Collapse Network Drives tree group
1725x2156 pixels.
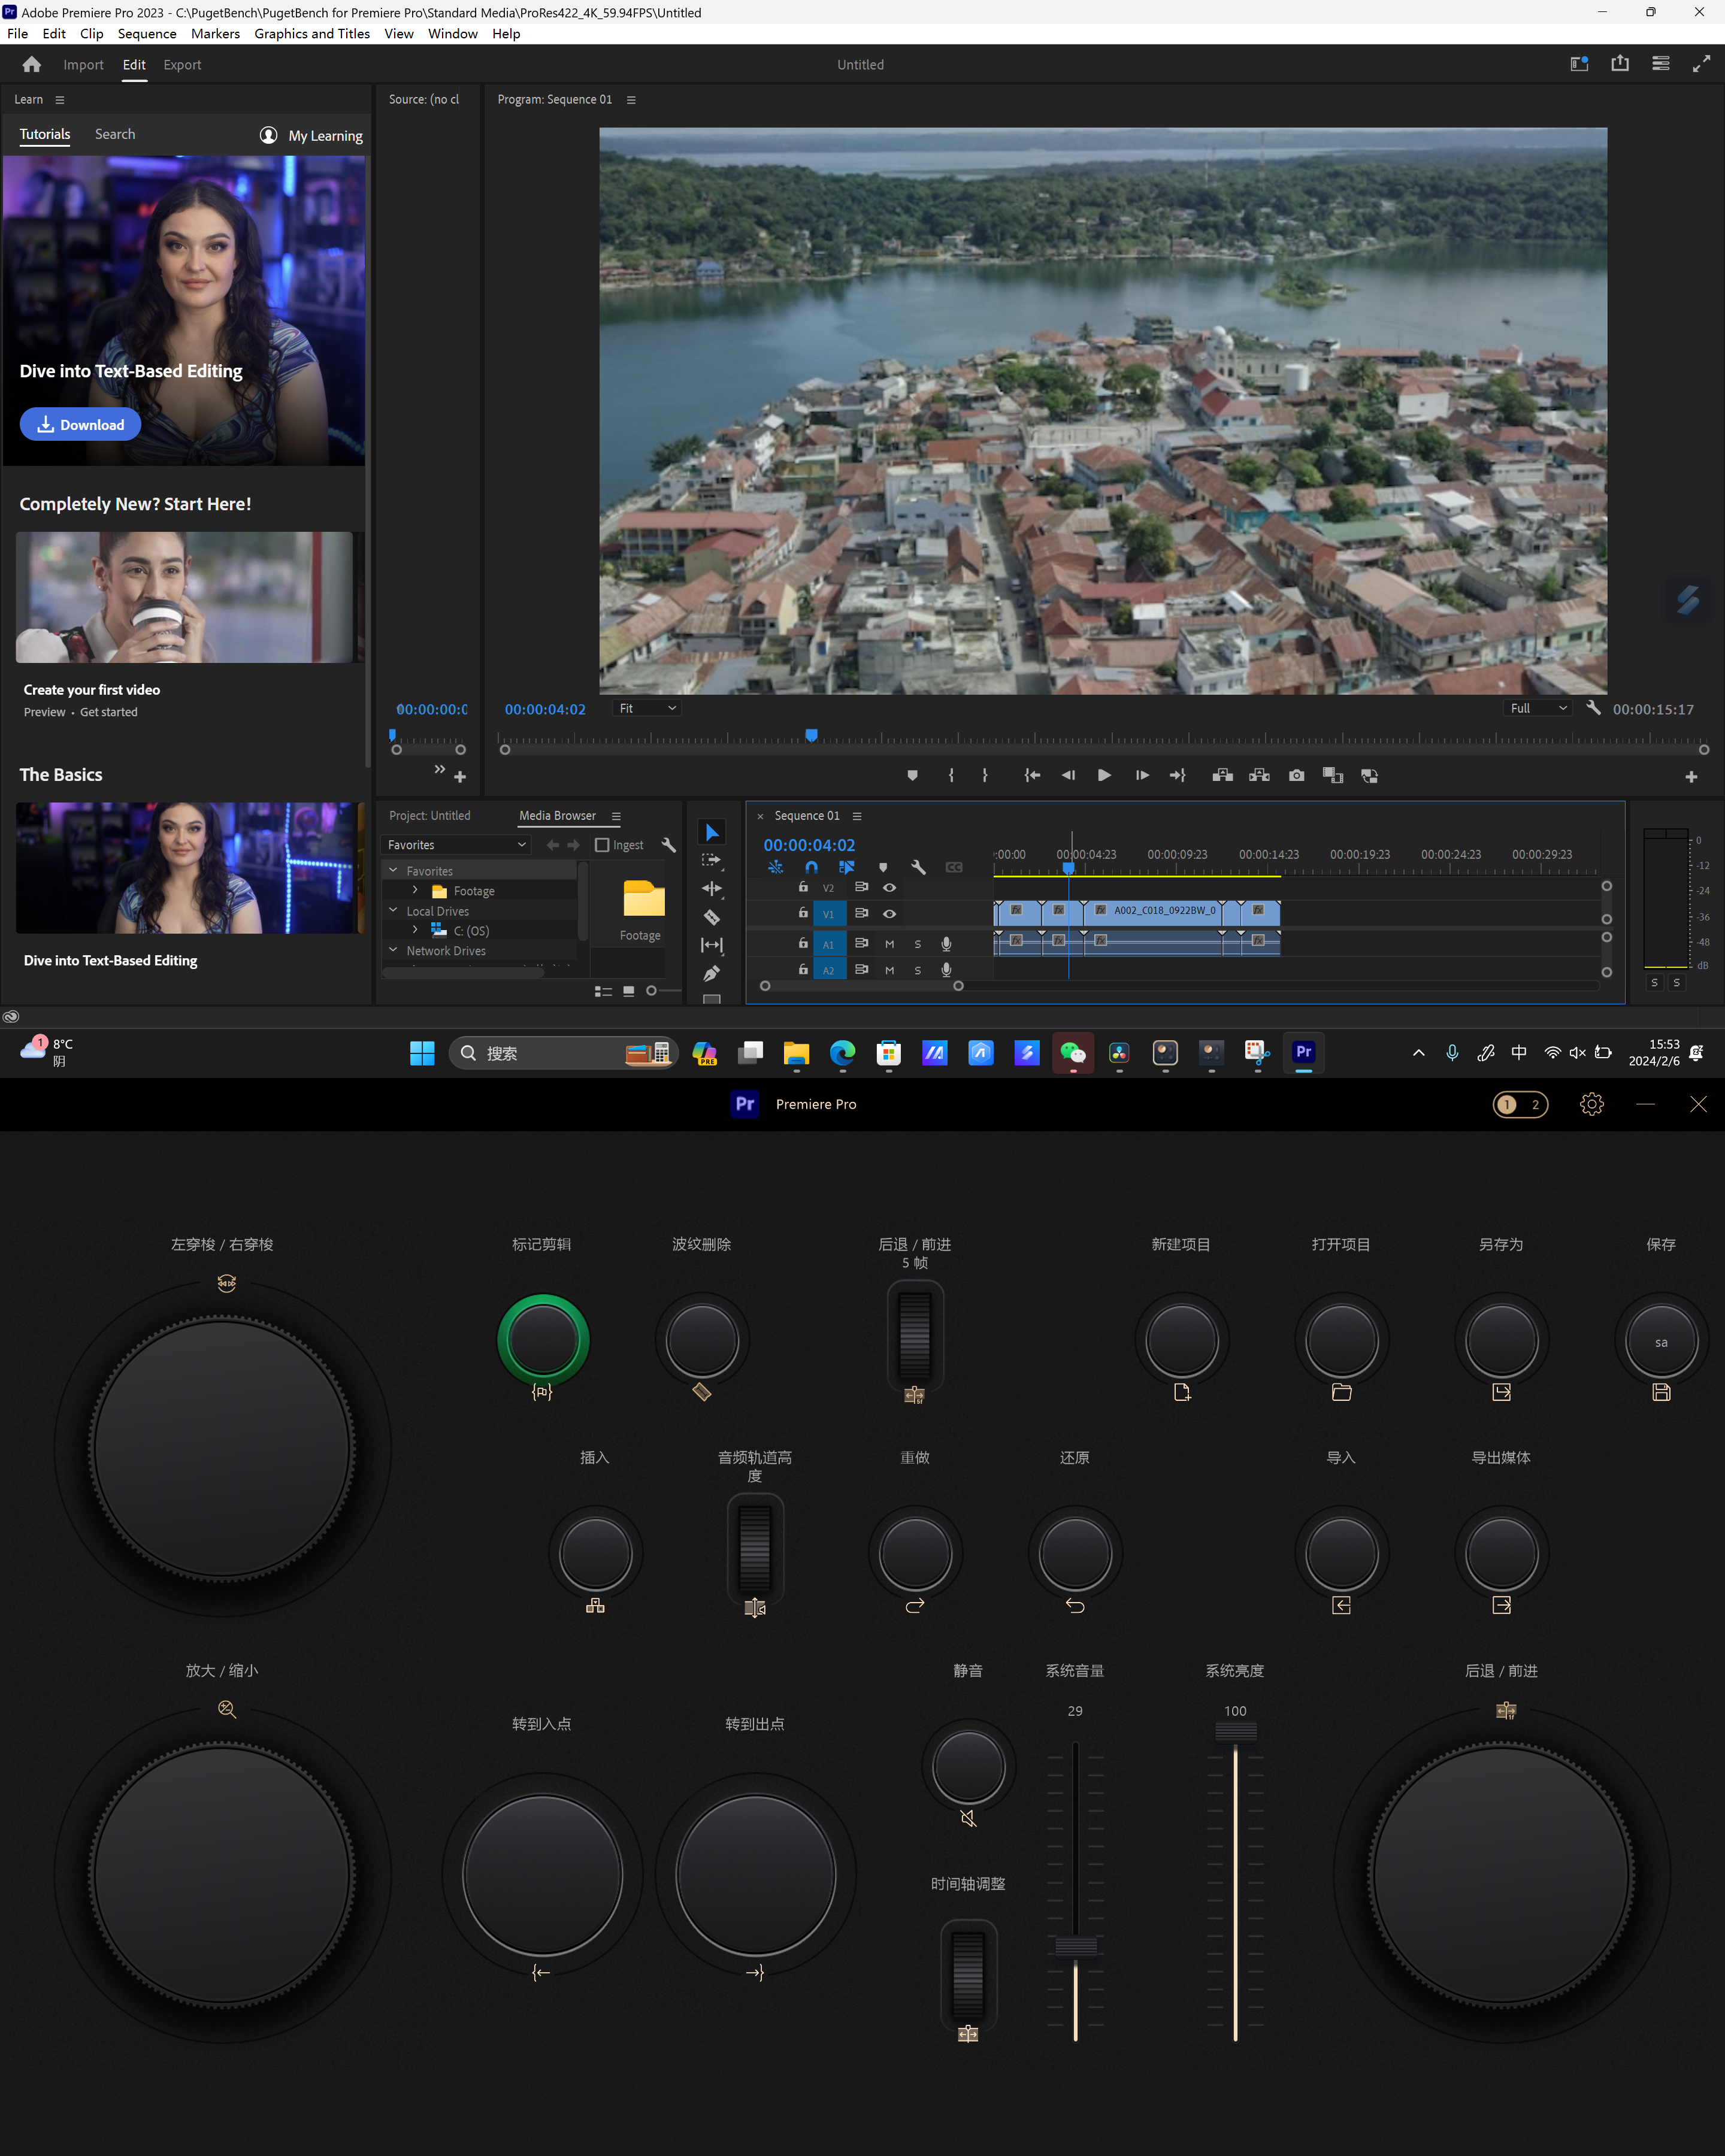click(393, 950)
